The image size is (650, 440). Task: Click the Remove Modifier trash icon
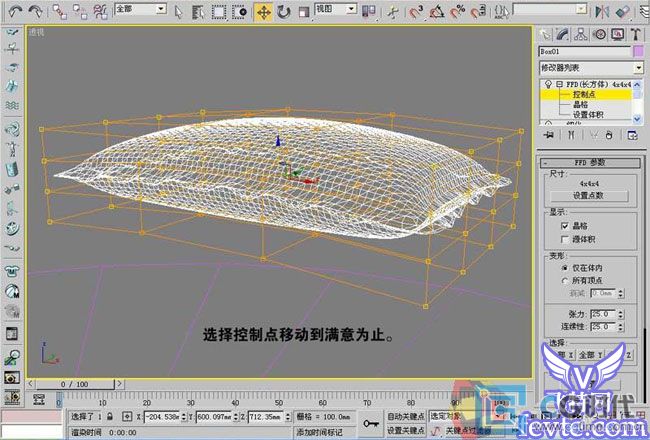click(x=609, y=135)
